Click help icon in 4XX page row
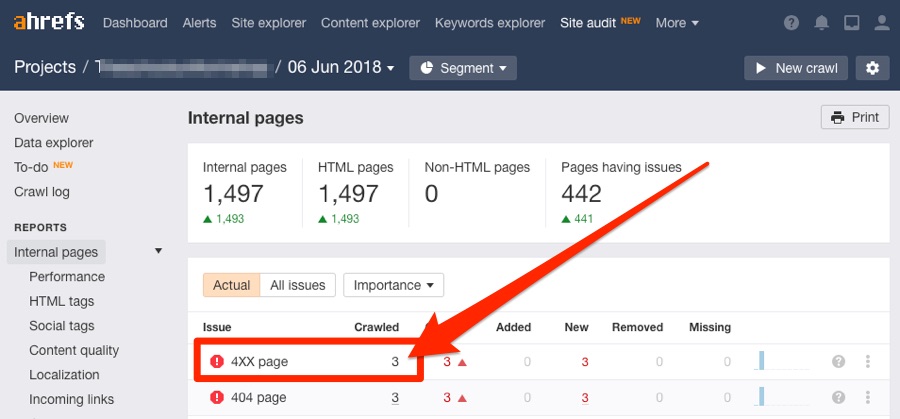 pos(840,362)
